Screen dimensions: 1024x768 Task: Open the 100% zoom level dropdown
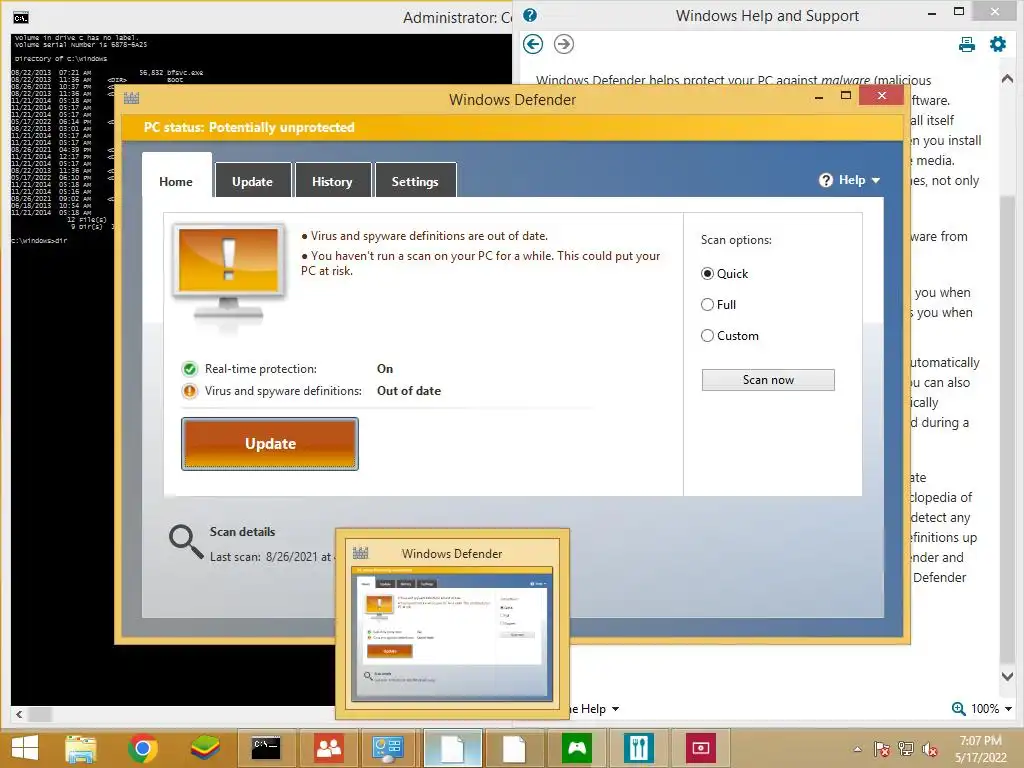(x=991, y=709)
